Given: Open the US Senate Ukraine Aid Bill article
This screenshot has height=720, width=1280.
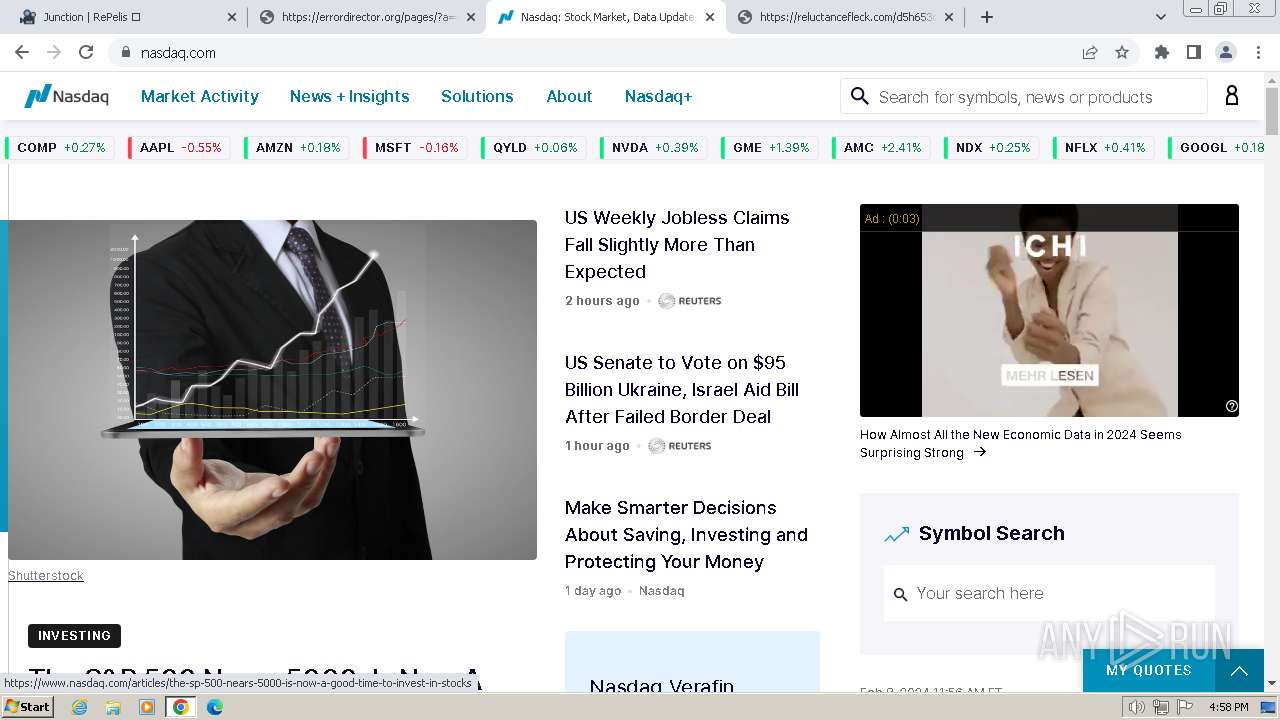Looking at the screenshot, I should 682,389.
